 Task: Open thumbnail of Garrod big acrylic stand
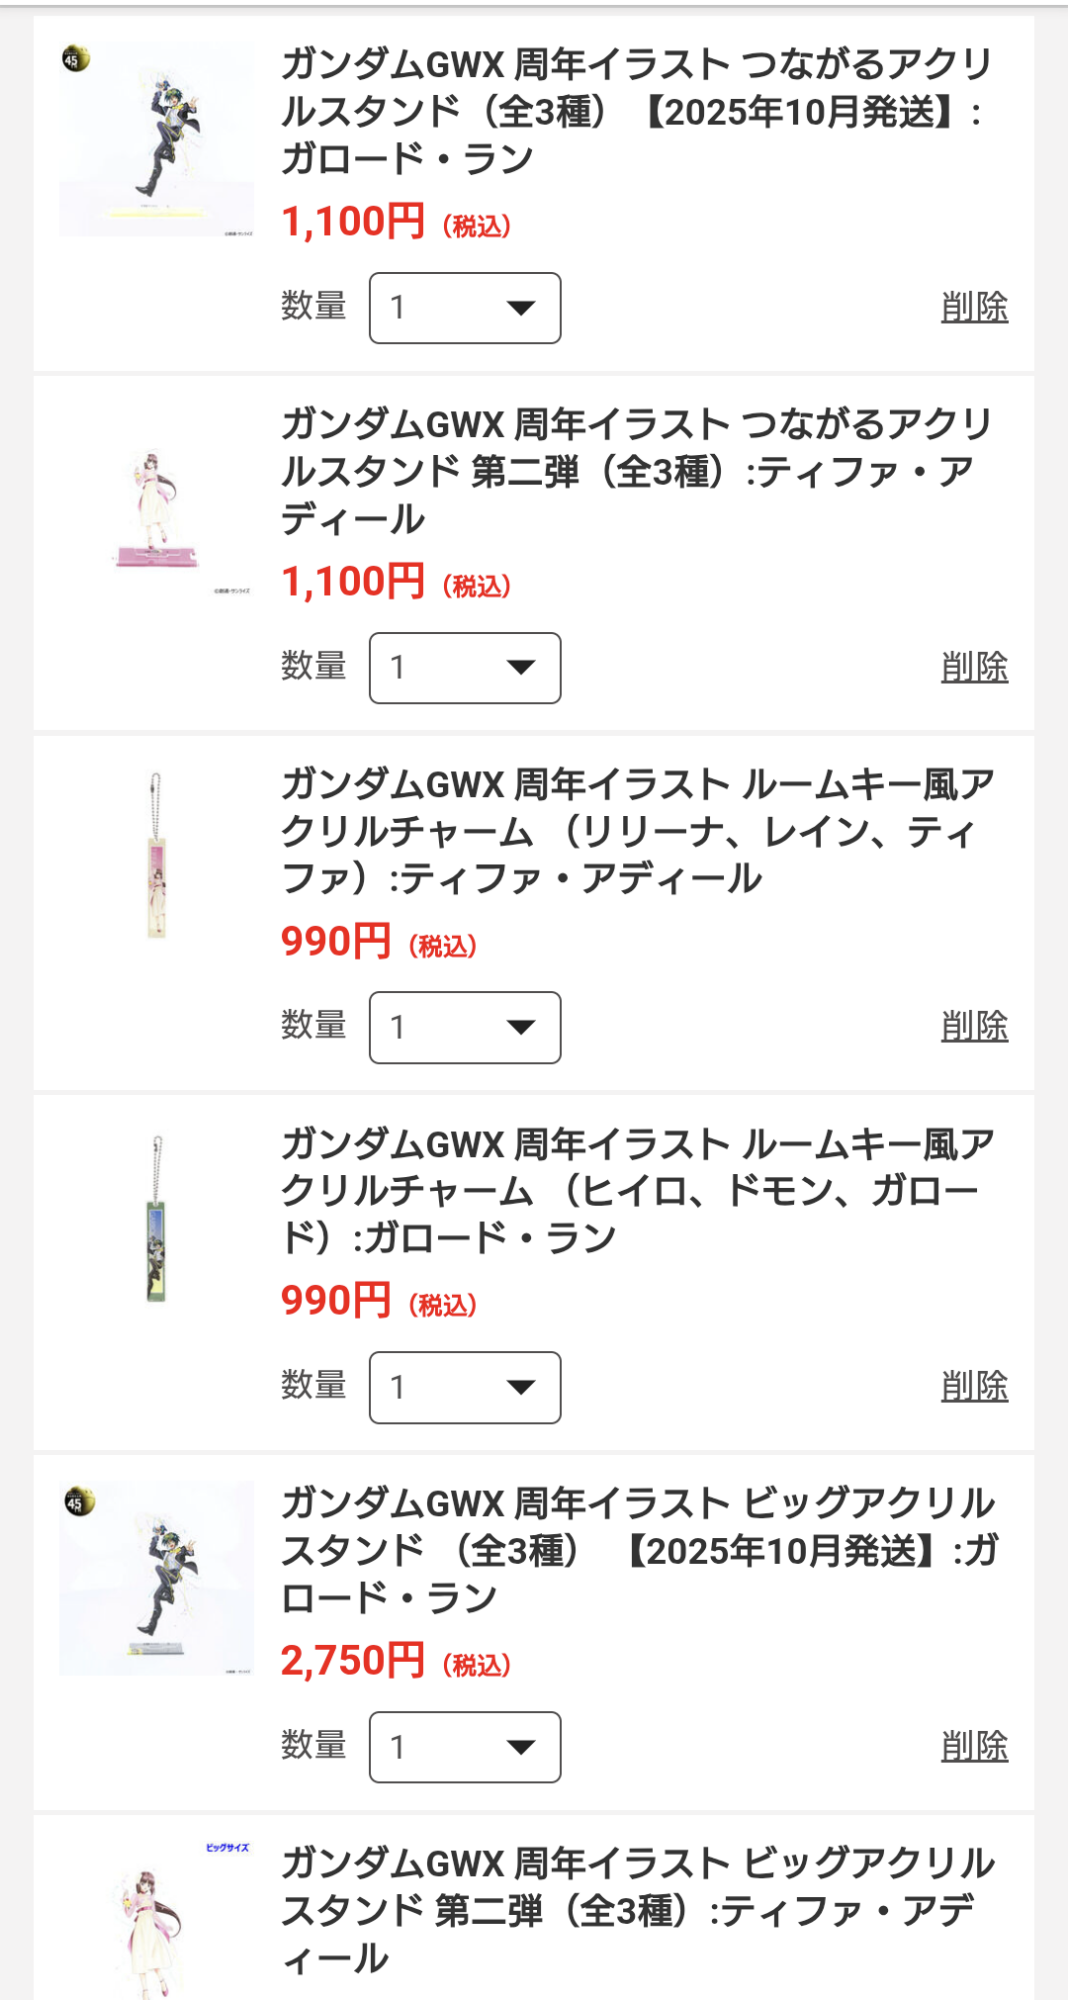pyautogui.click(x=156, y=1578)
